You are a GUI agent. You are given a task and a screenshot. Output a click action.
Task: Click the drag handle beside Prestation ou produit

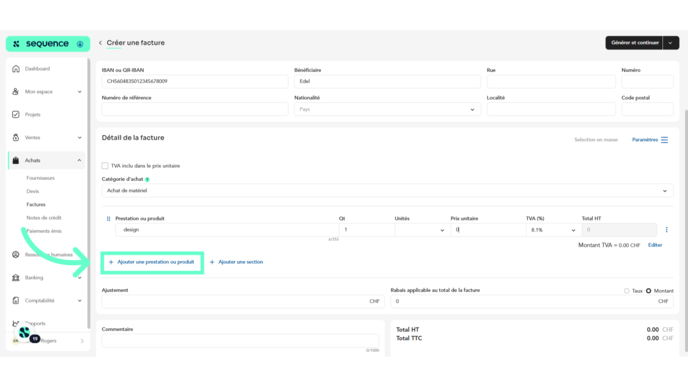tap(108, 219)
